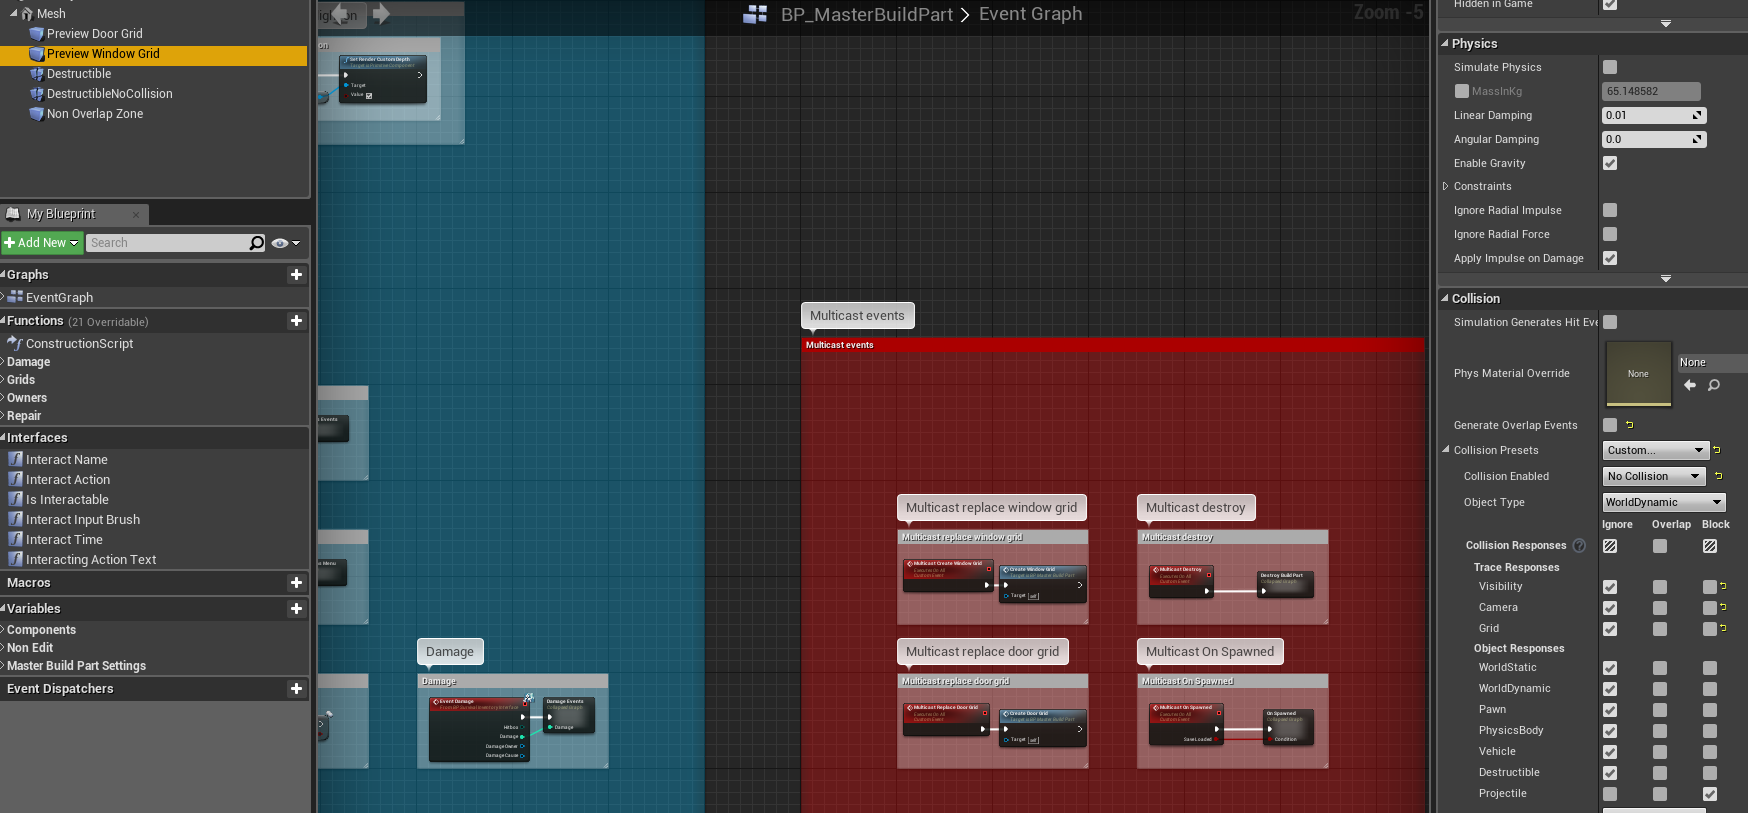Click the Linear Damping value slider
This screenshot has width=1748, height=813.
tap(1647, 115)
